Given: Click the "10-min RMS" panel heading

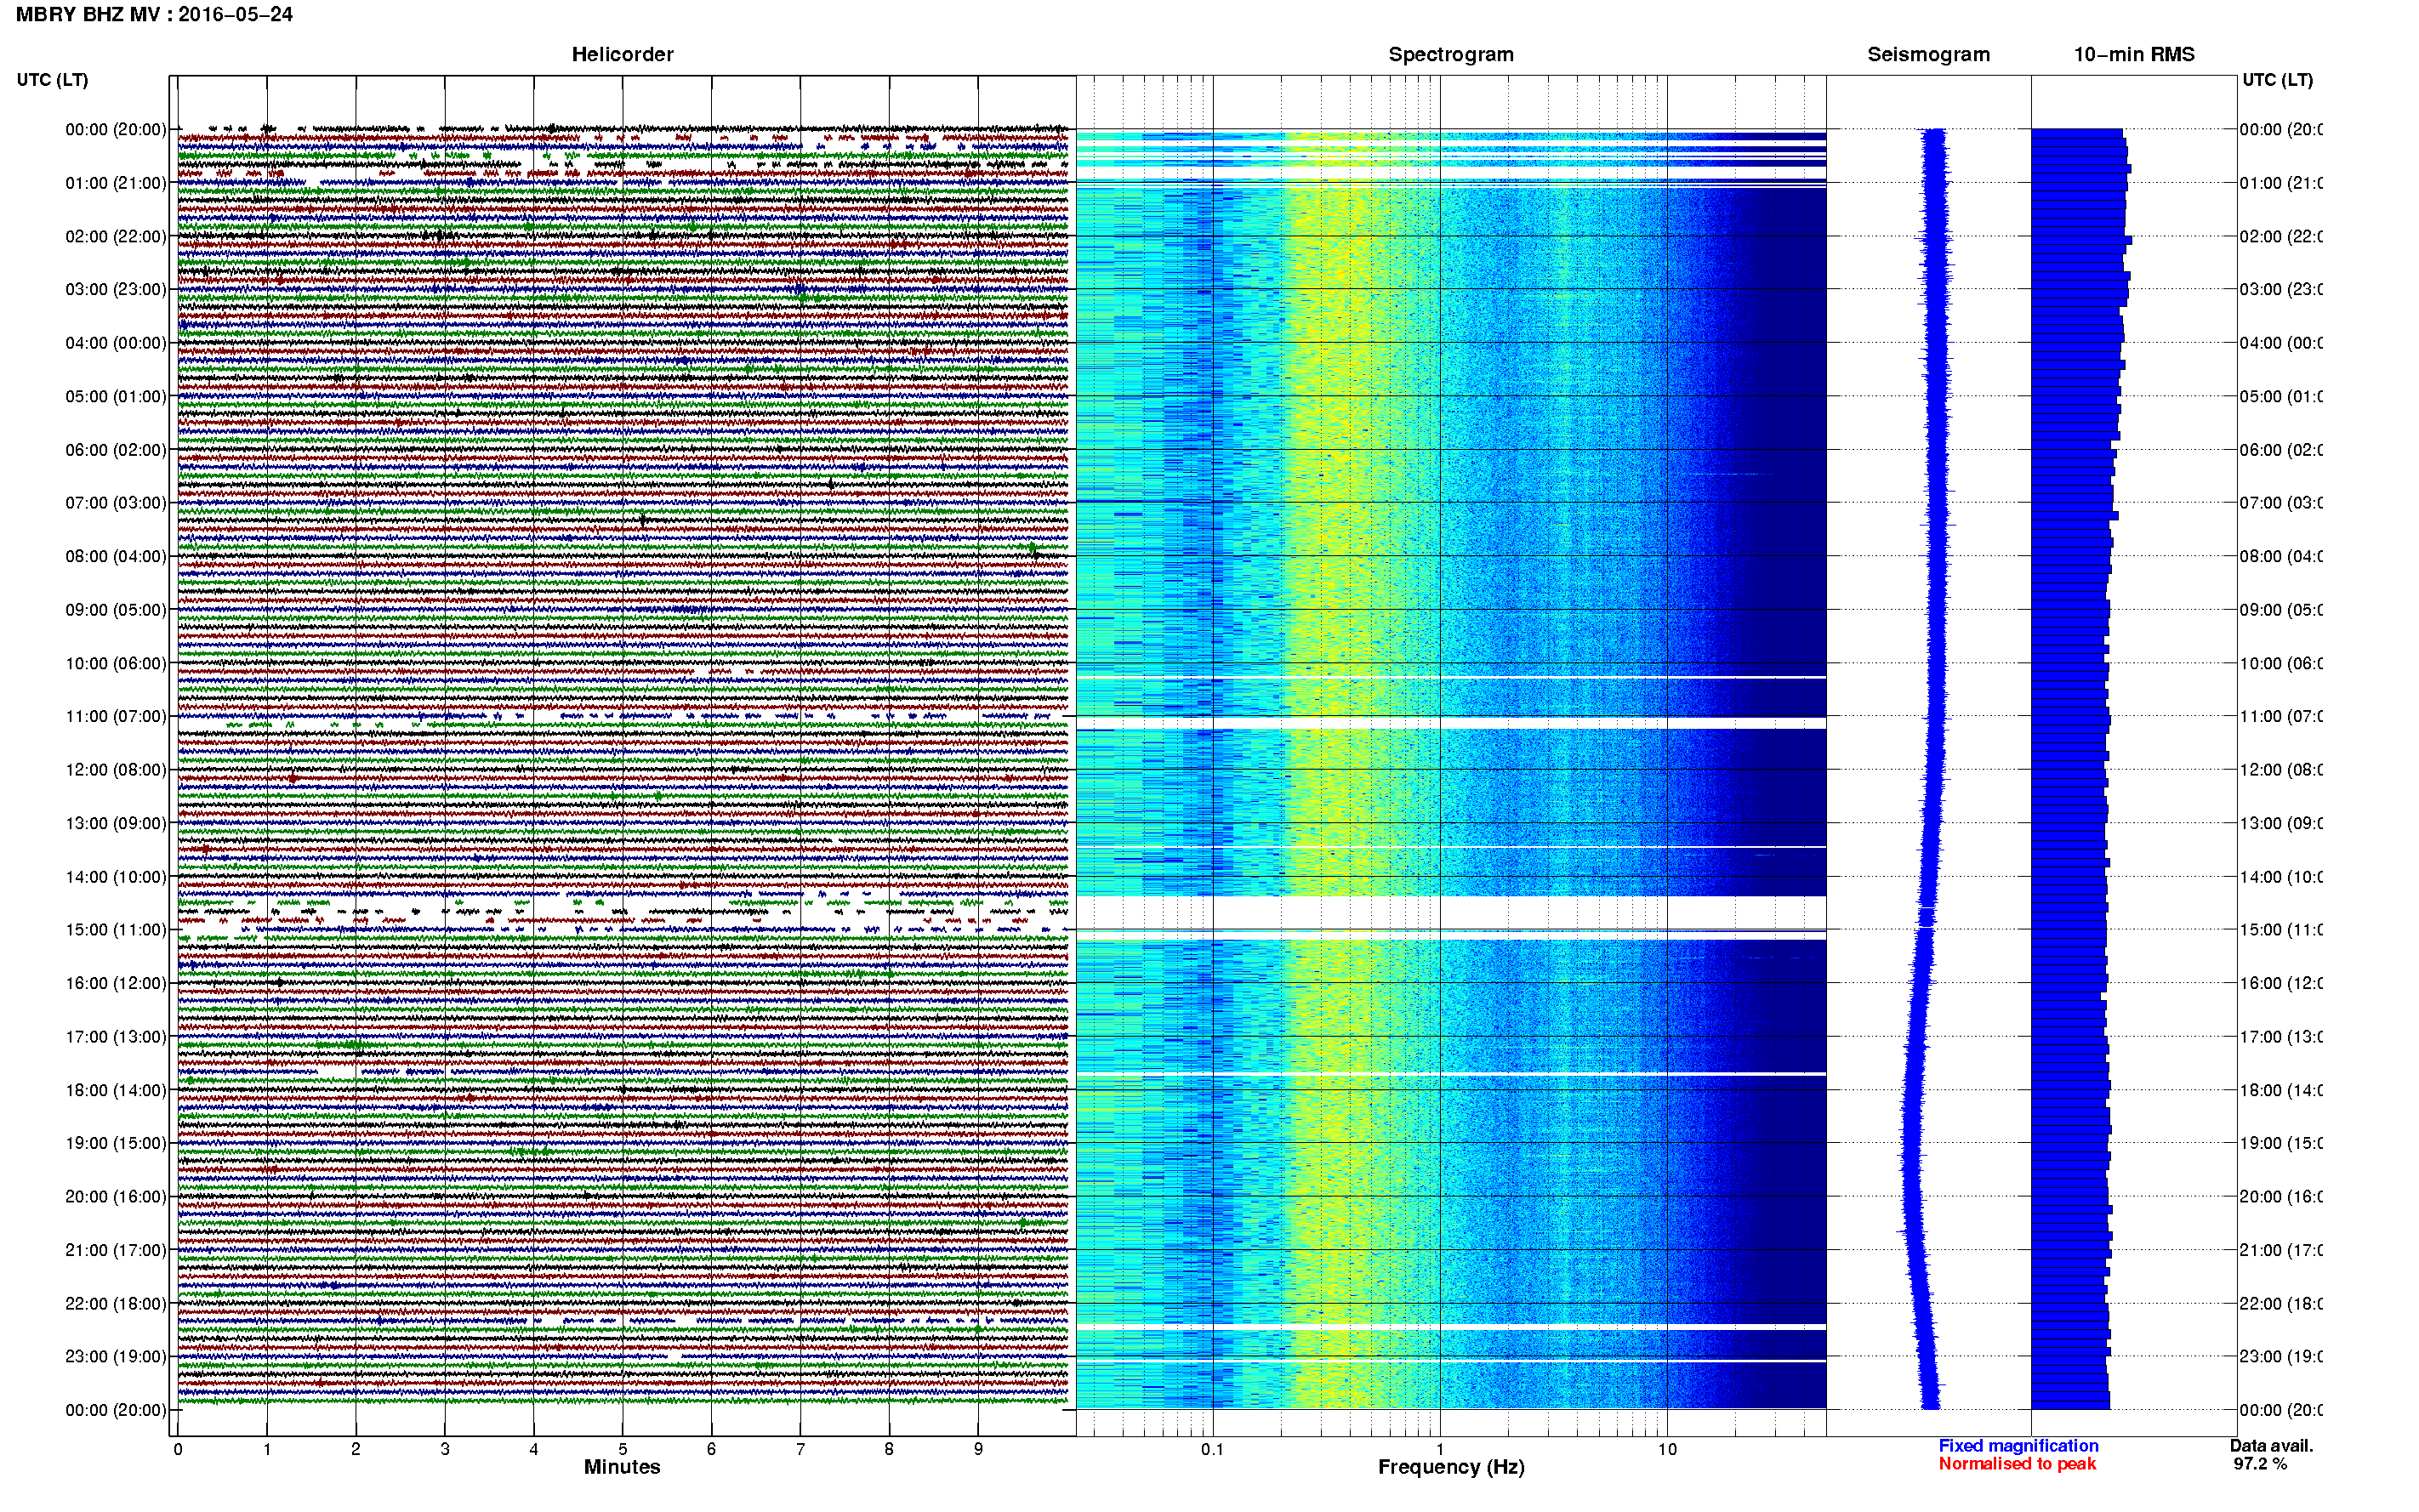Looking at the screenshot, I should [x=2134, y=54].
